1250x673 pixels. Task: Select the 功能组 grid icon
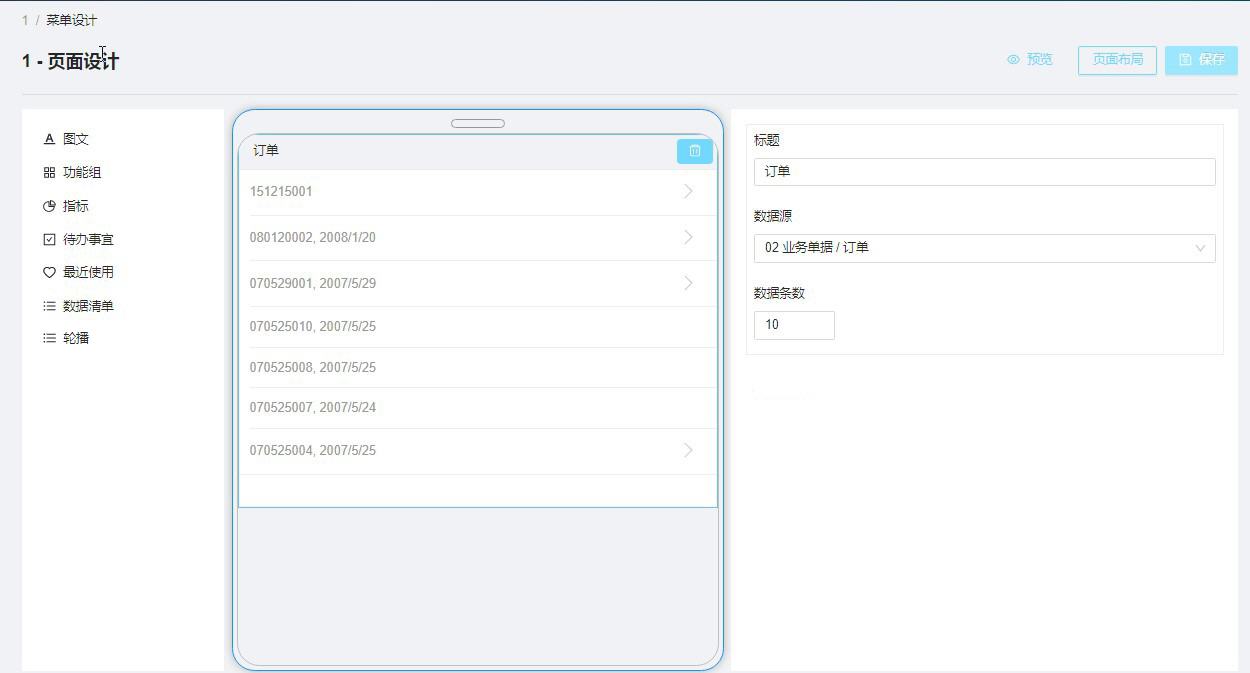[x=49, y=173]
